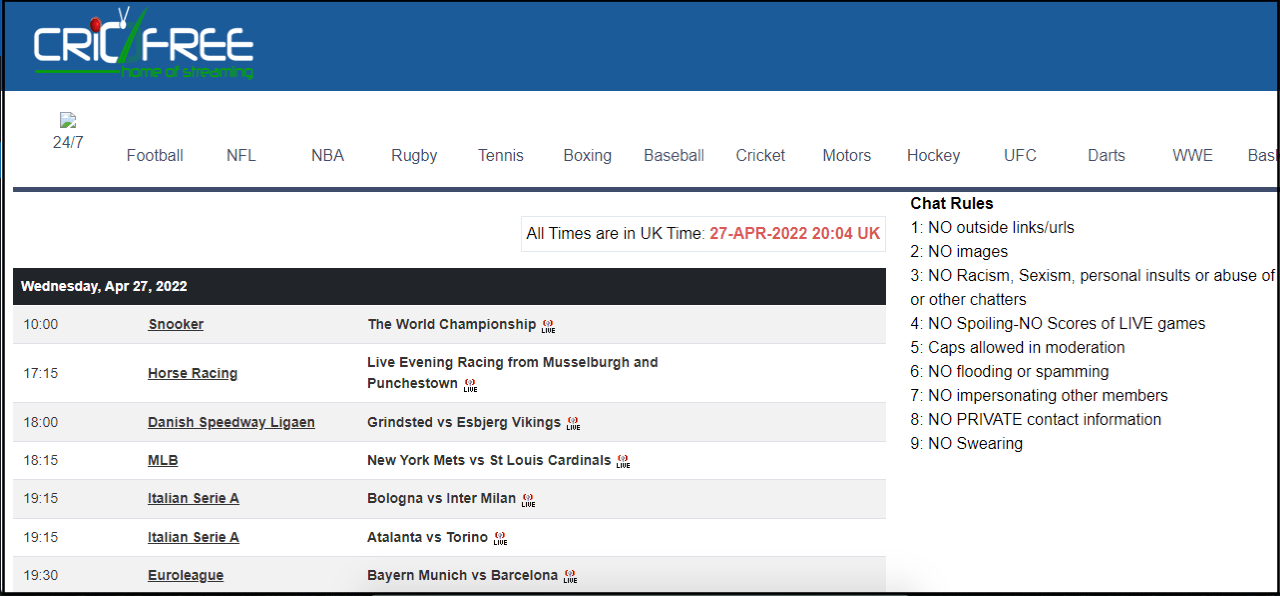Image resolution: width=1280 pixels, height=596 pixels.
Task: Open the 24/7 channels link
Action: click(68, 142)
